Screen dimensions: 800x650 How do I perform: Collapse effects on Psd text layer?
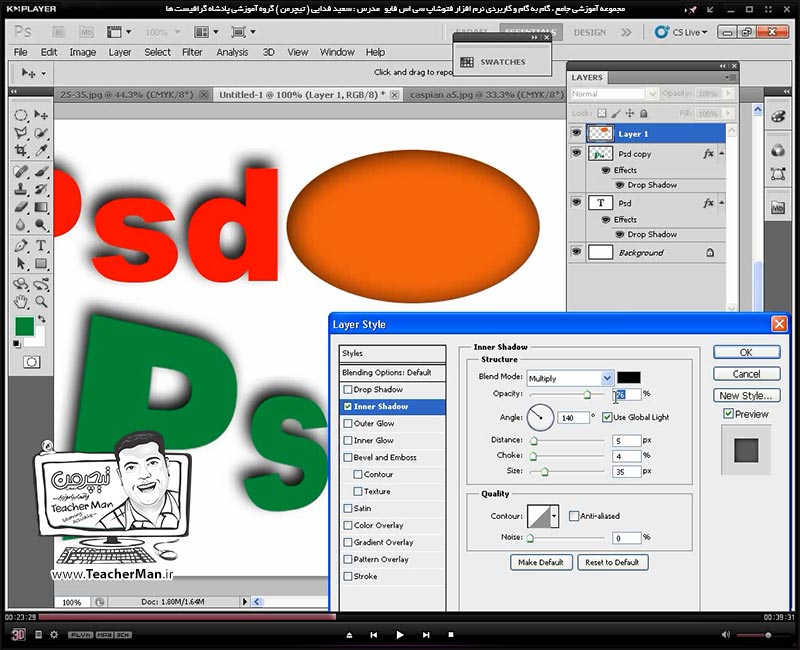coord(721,203)
